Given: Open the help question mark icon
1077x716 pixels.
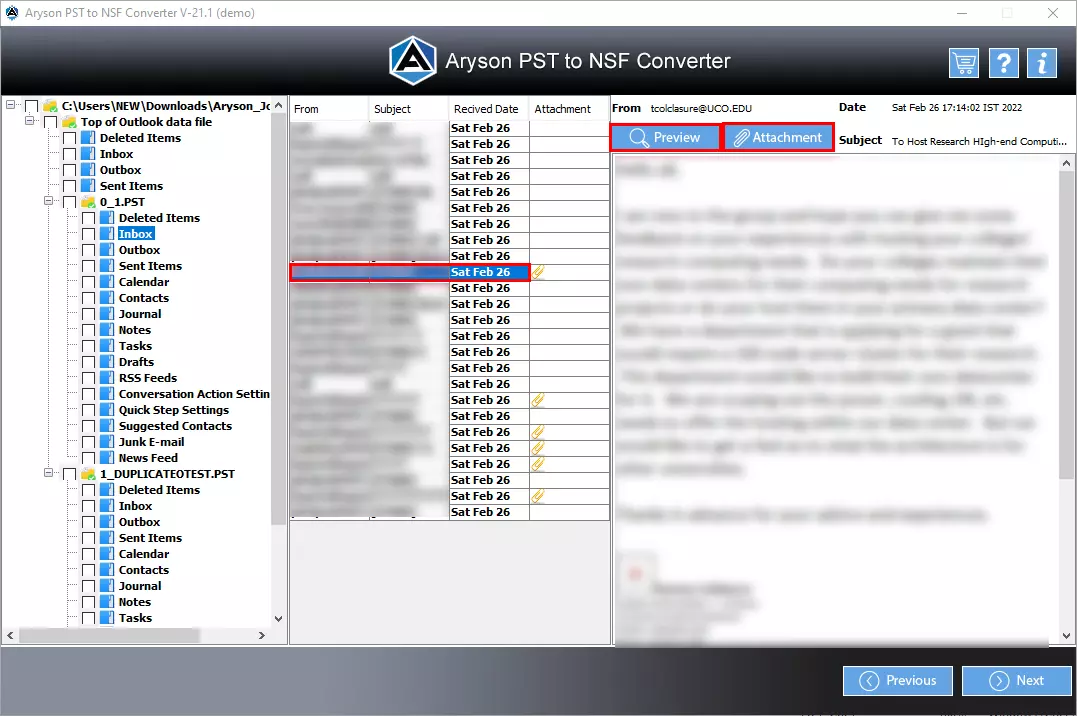Looking at the screenshot, I should pyautogui.click(x=1004, y=63).
